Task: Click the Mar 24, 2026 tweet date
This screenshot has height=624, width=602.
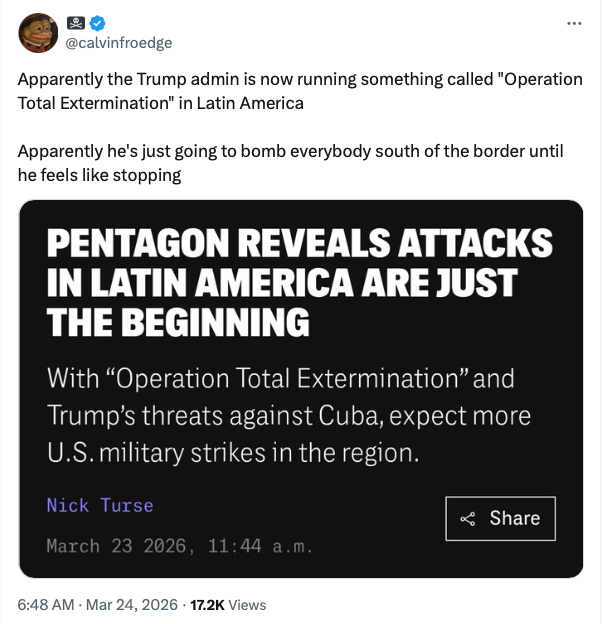Action: tap(131, 604)
